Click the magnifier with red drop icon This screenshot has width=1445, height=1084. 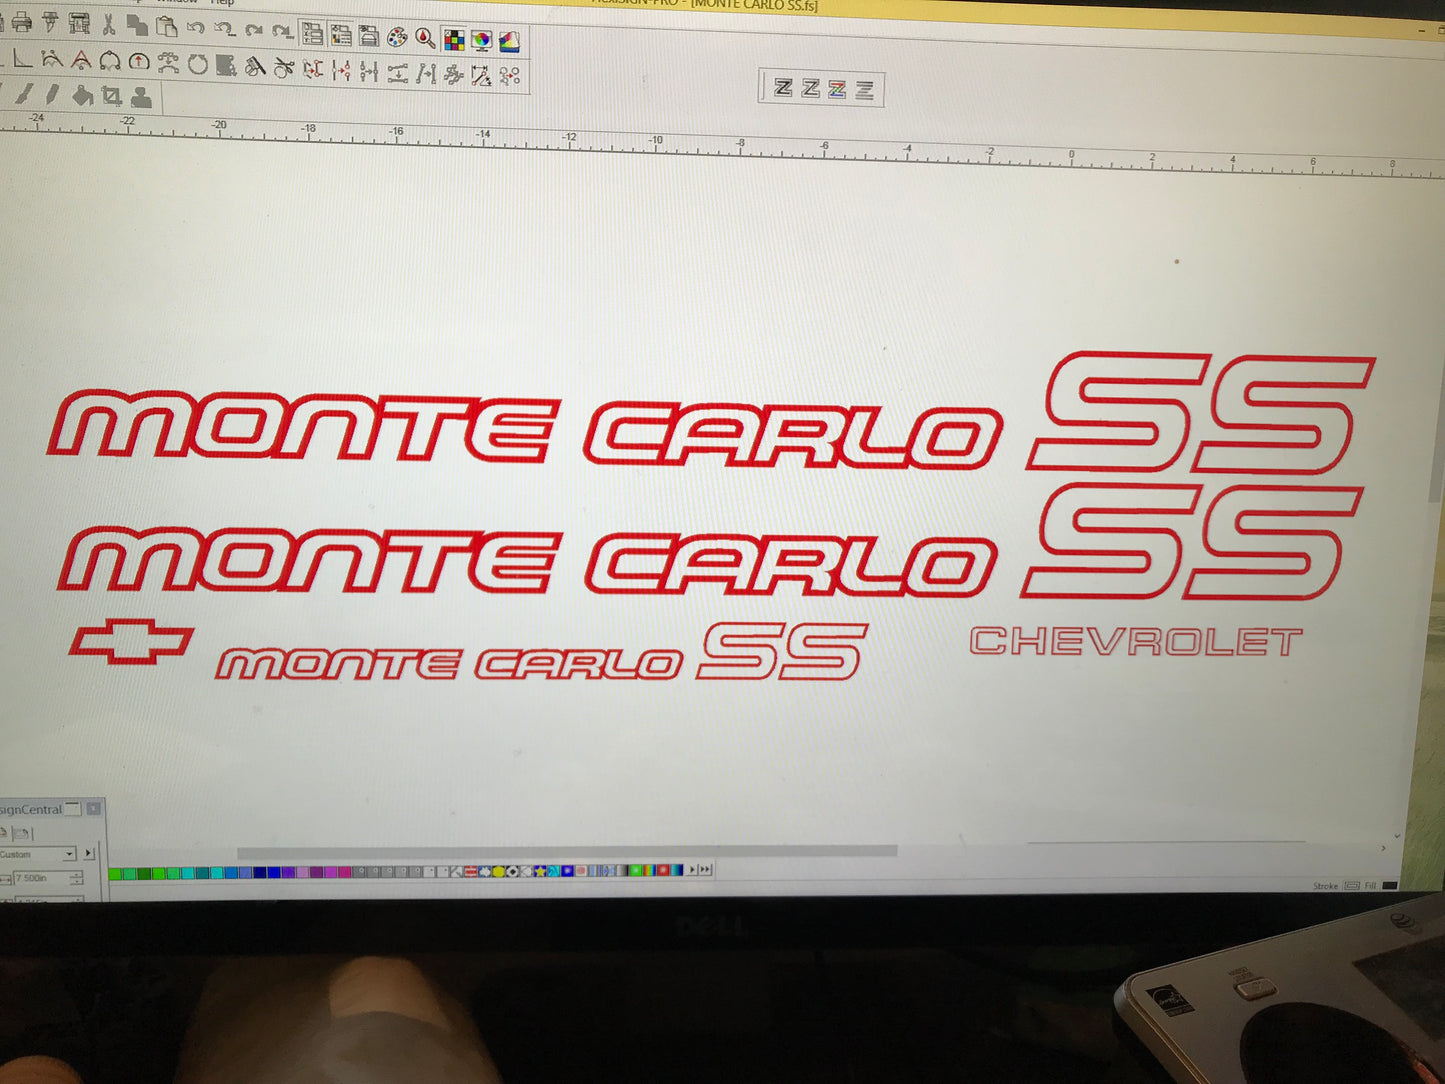pyautogui.click(x=425, y=39)
